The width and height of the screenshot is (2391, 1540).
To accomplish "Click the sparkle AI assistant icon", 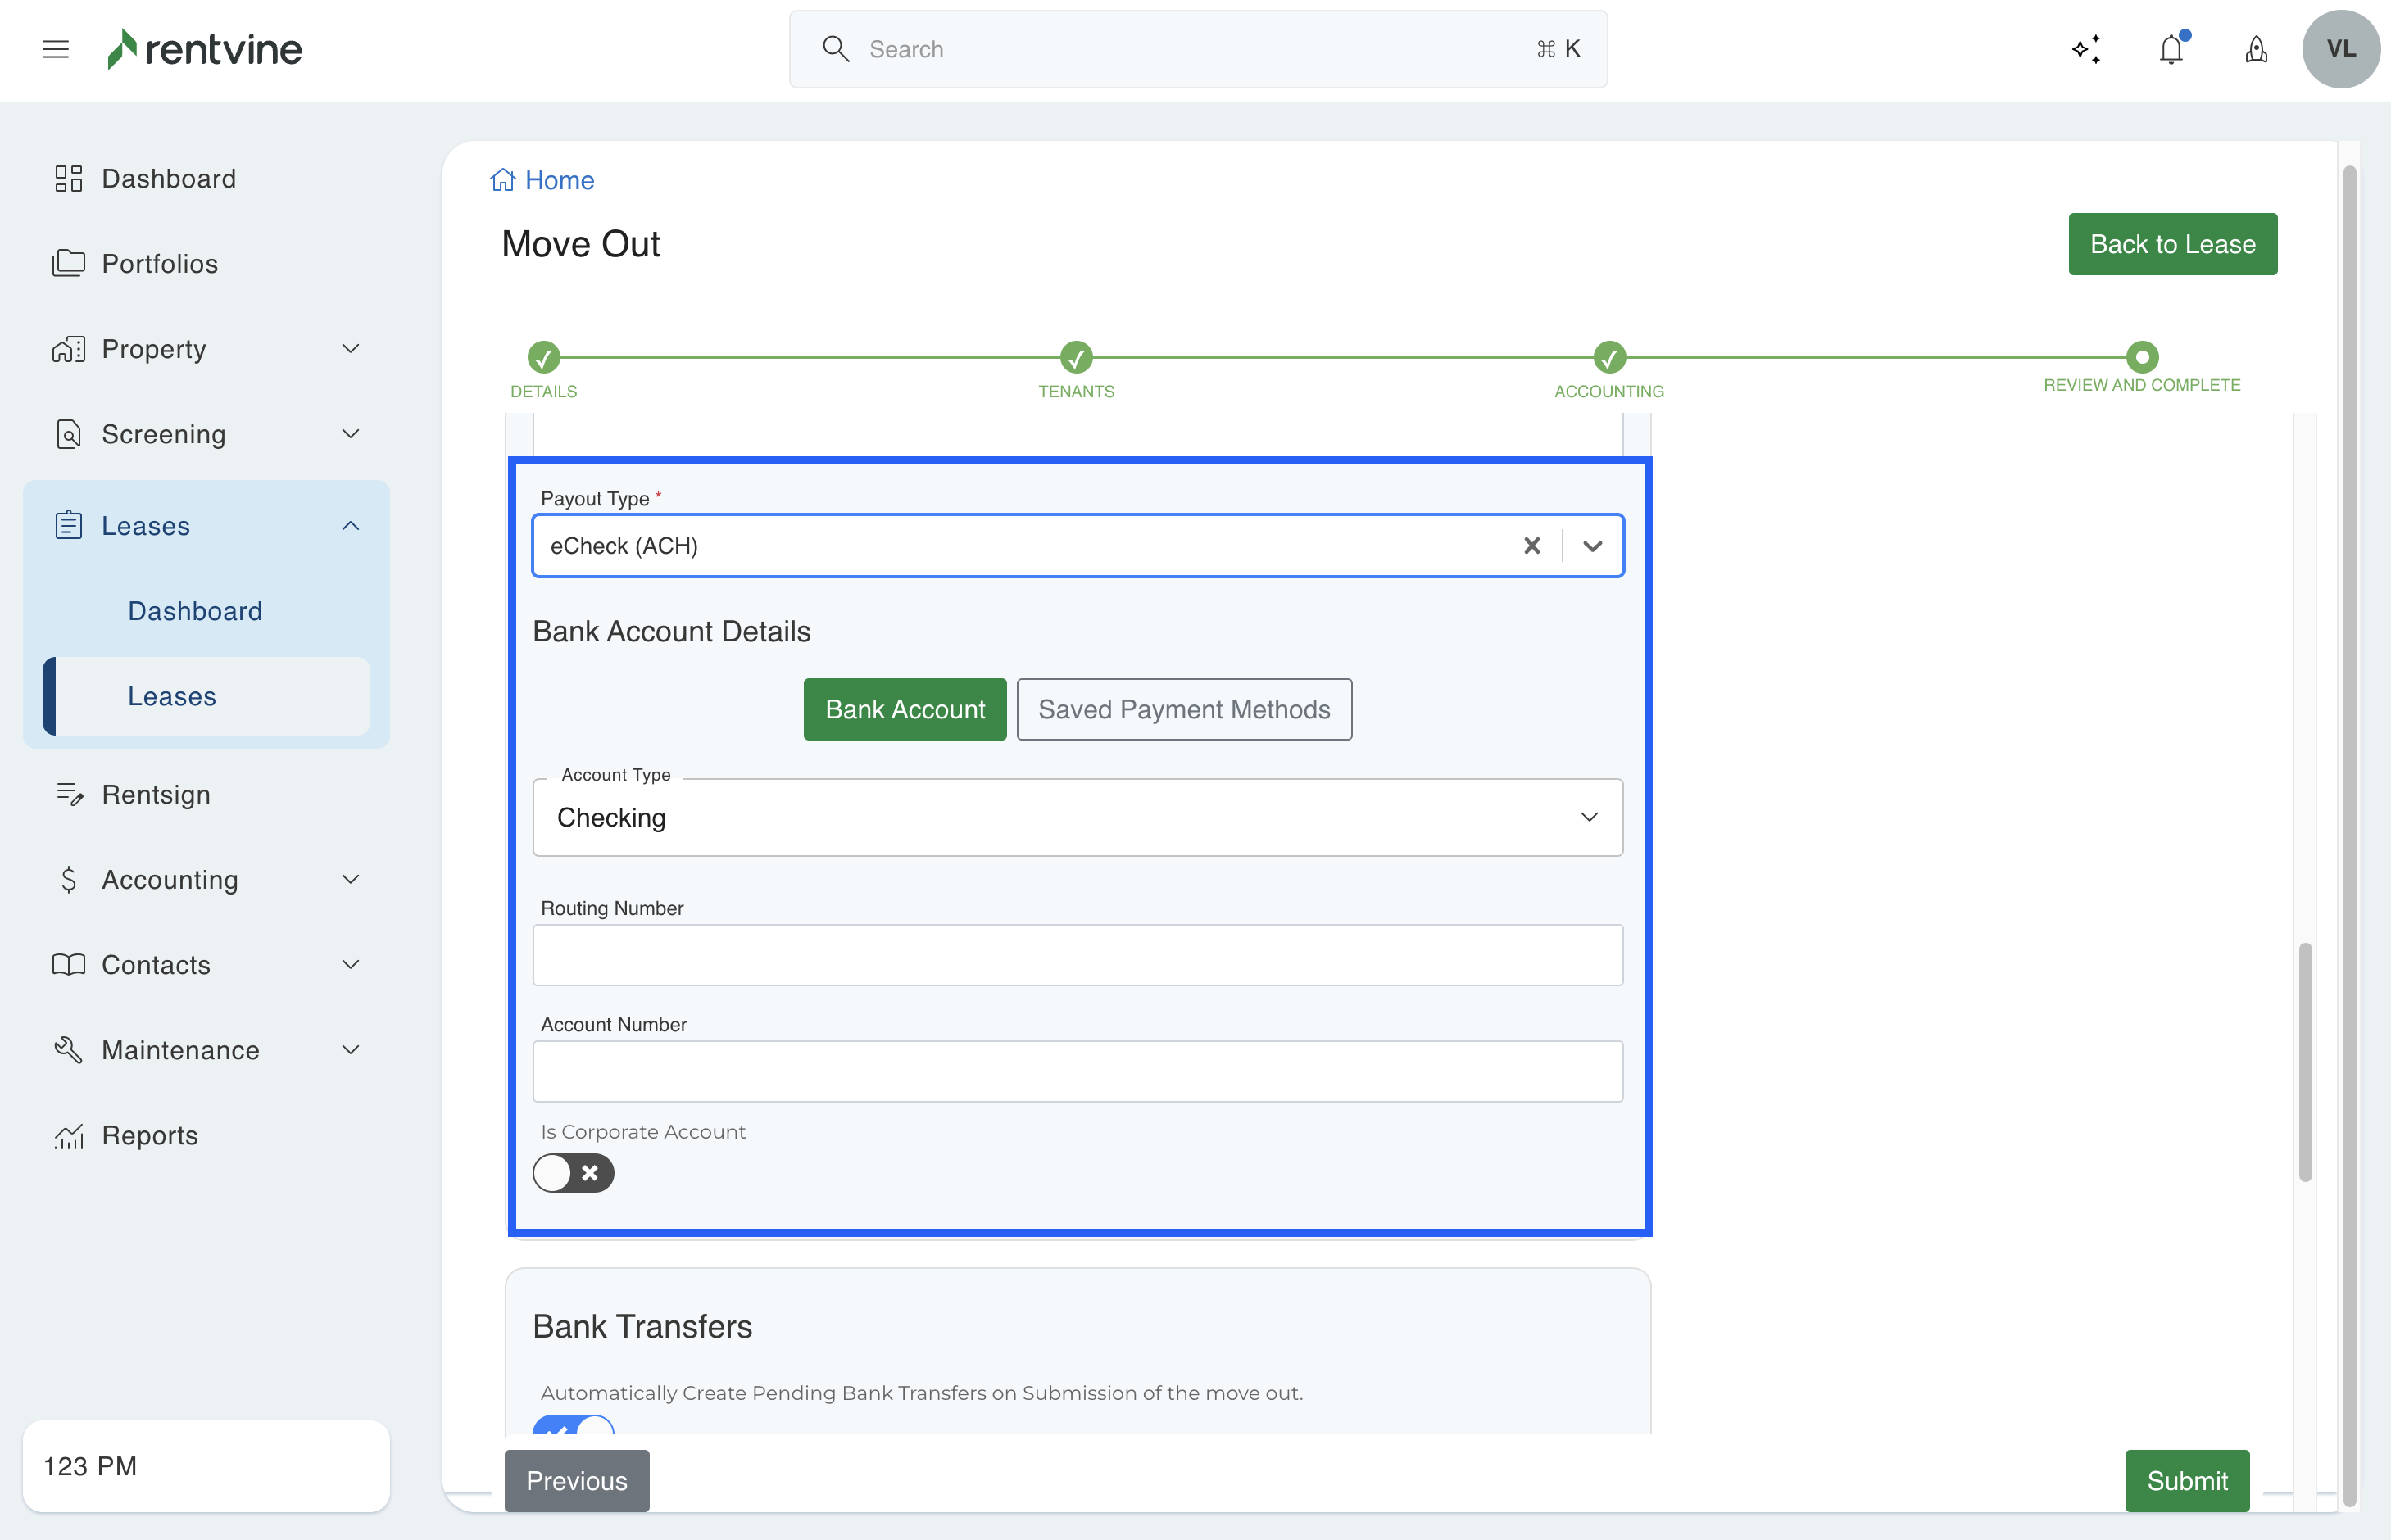I will (x=2086, y=49).
